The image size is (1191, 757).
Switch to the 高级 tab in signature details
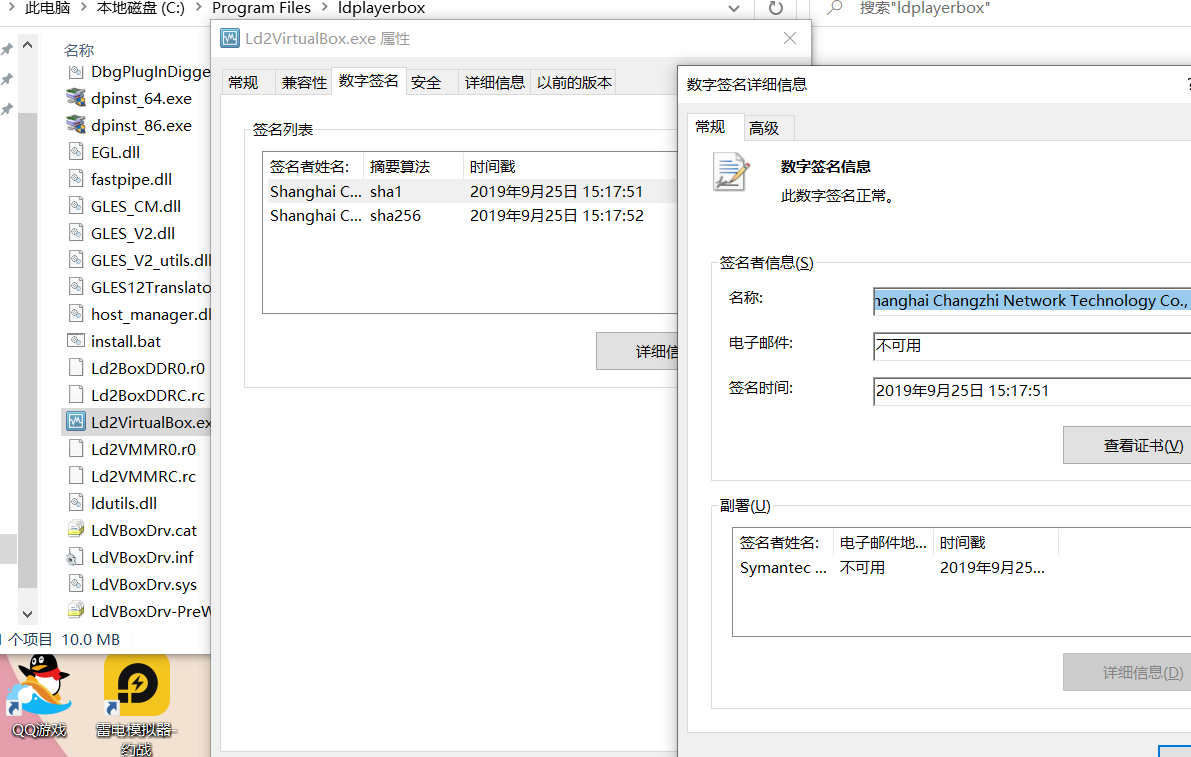click(x=765, y=128)
